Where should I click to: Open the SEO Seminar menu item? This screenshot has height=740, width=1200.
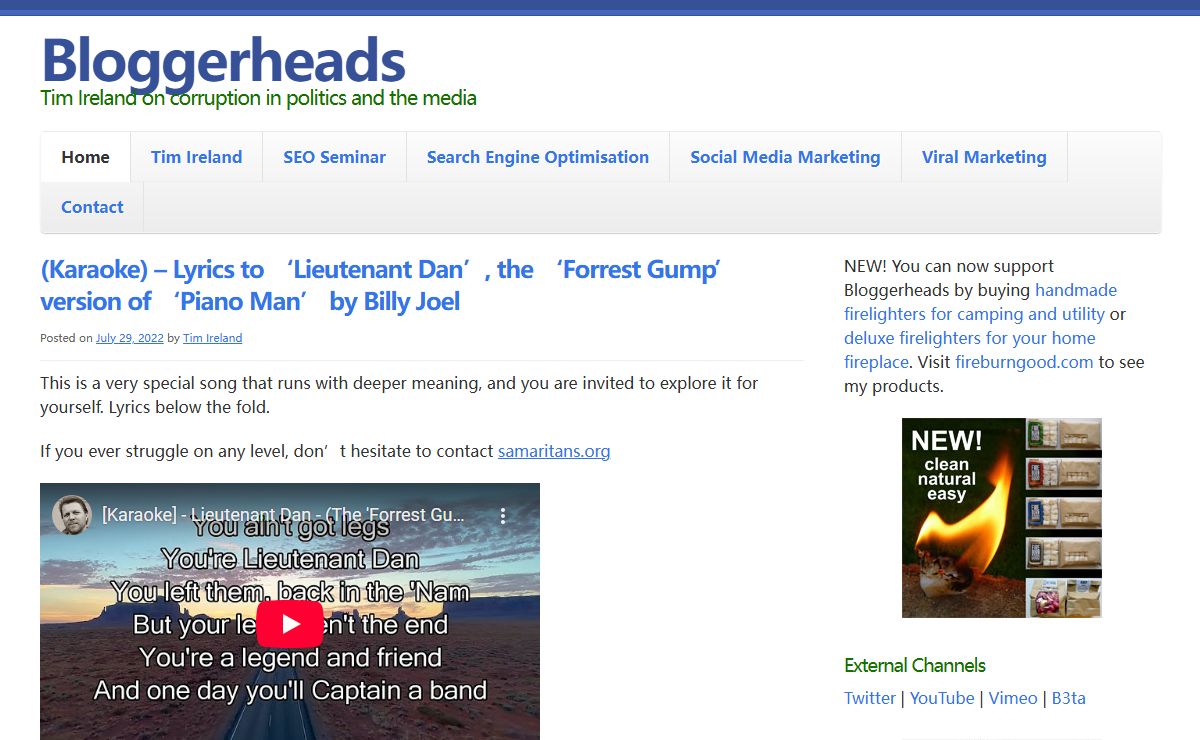point(335,157)
